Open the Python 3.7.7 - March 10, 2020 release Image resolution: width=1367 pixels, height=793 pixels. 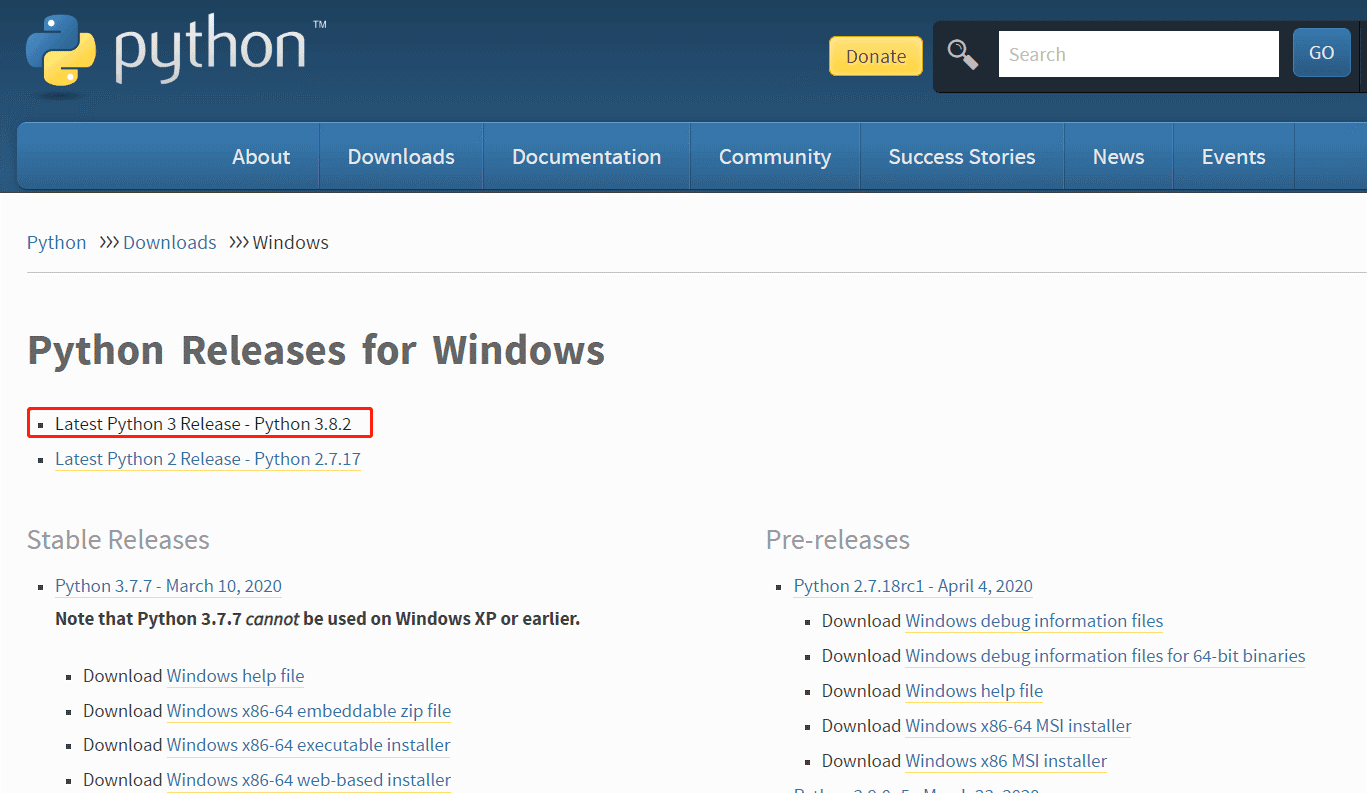[x=168, y=586]
